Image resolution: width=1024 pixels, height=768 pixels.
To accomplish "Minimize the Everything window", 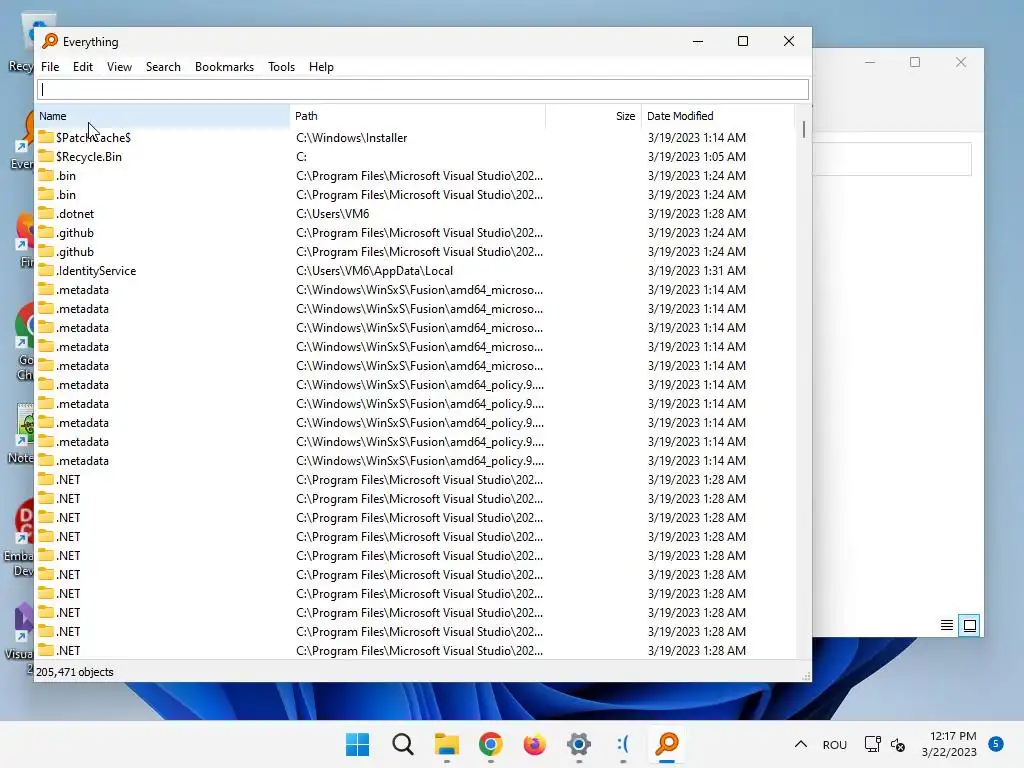I will pos(698,41).
